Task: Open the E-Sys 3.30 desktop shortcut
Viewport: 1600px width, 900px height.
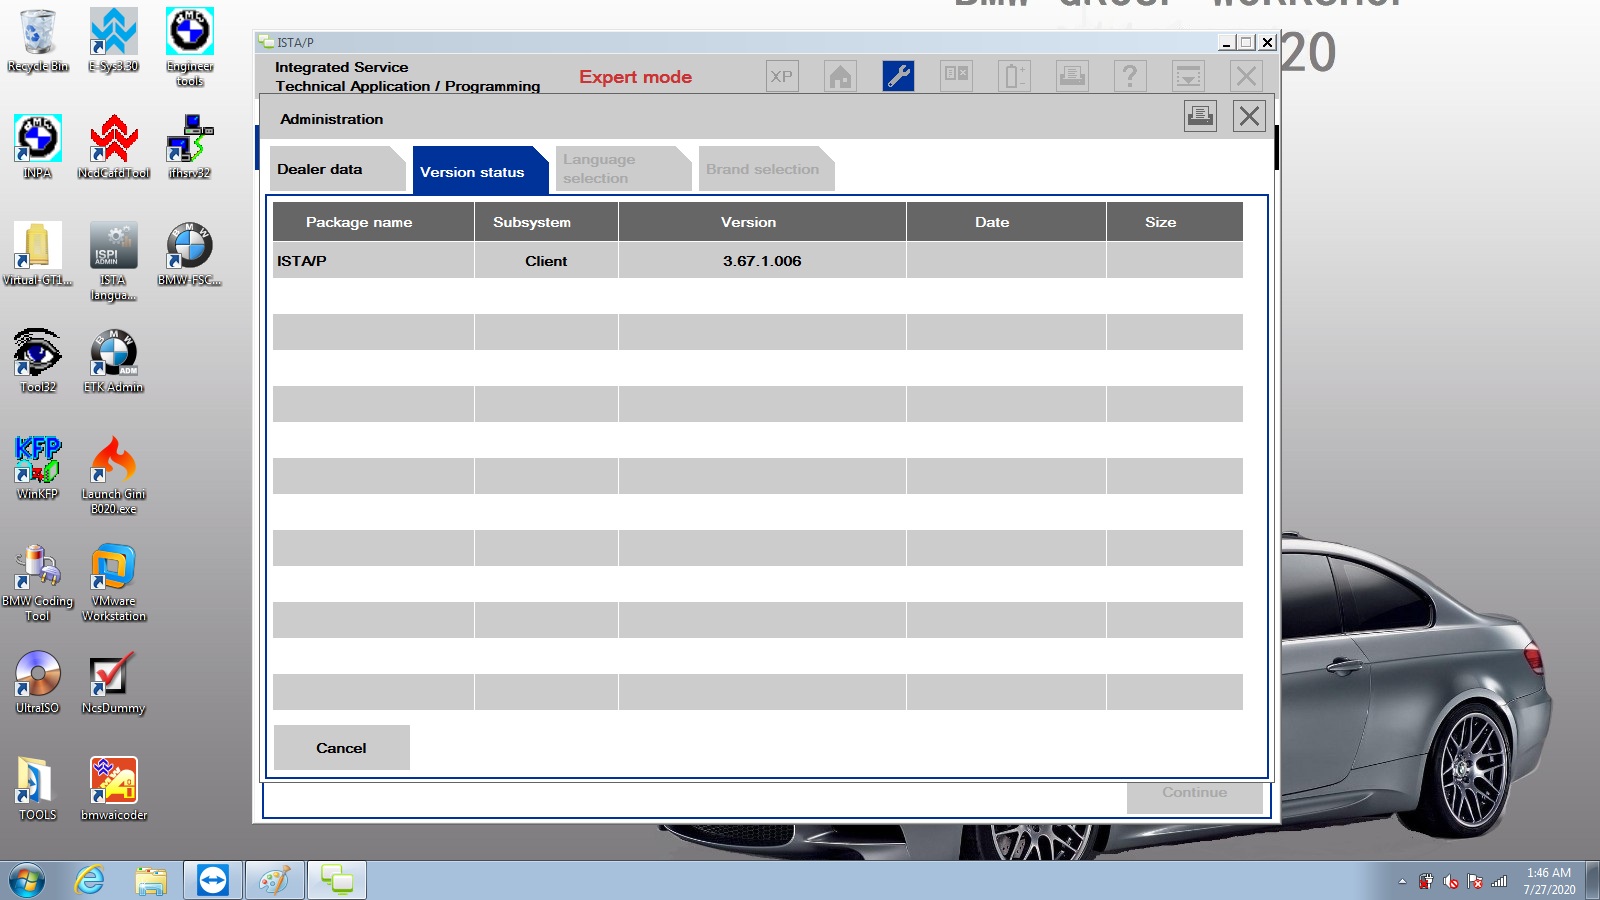Action: 113,41
